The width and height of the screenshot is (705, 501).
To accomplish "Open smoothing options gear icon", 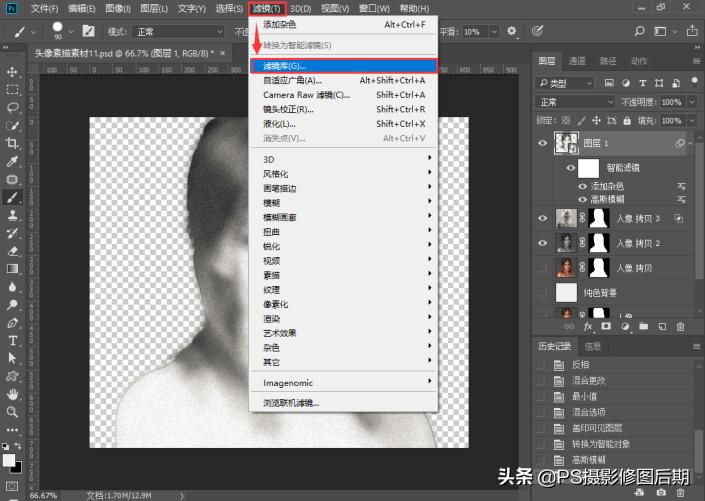I will click(x=511, y=31).
